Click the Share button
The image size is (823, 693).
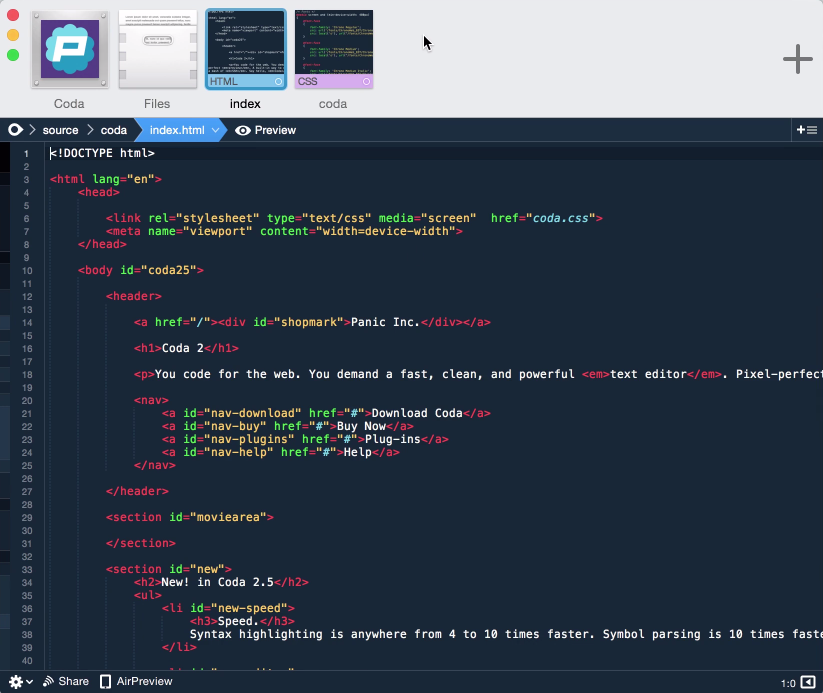click(66, 681)
